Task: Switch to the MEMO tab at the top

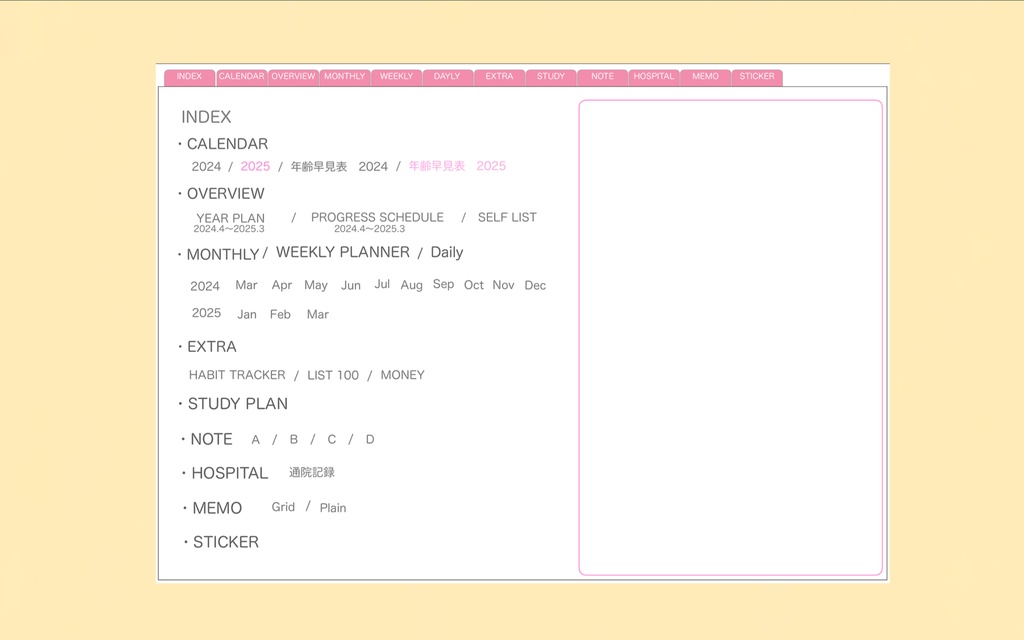Action: tap(705, 77)
